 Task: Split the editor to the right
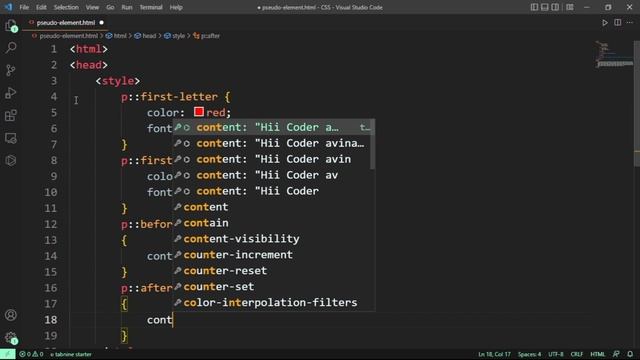(618, 23)
